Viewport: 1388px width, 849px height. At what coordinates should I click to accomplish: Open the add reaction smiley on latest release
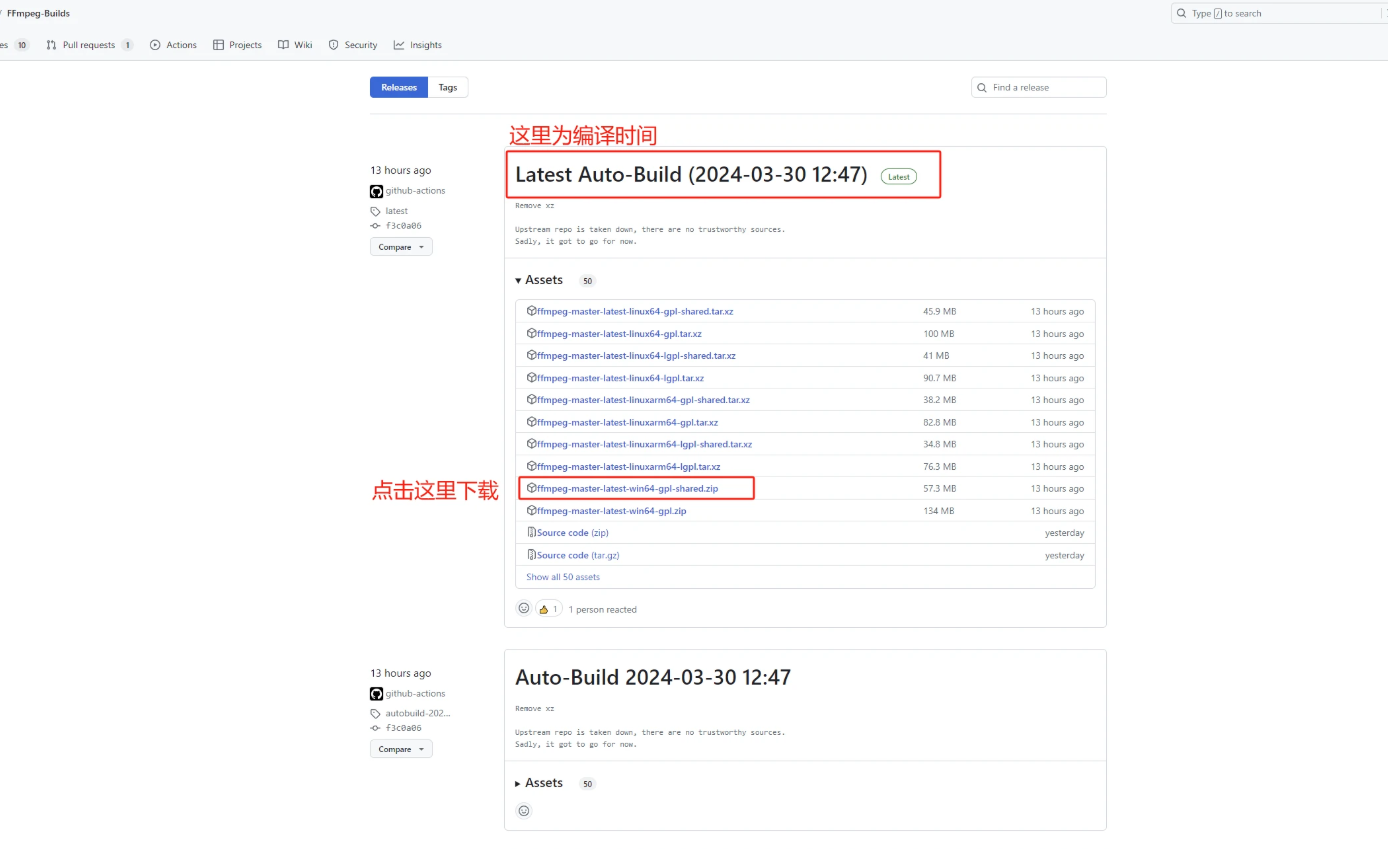click(x=523, y=608)
